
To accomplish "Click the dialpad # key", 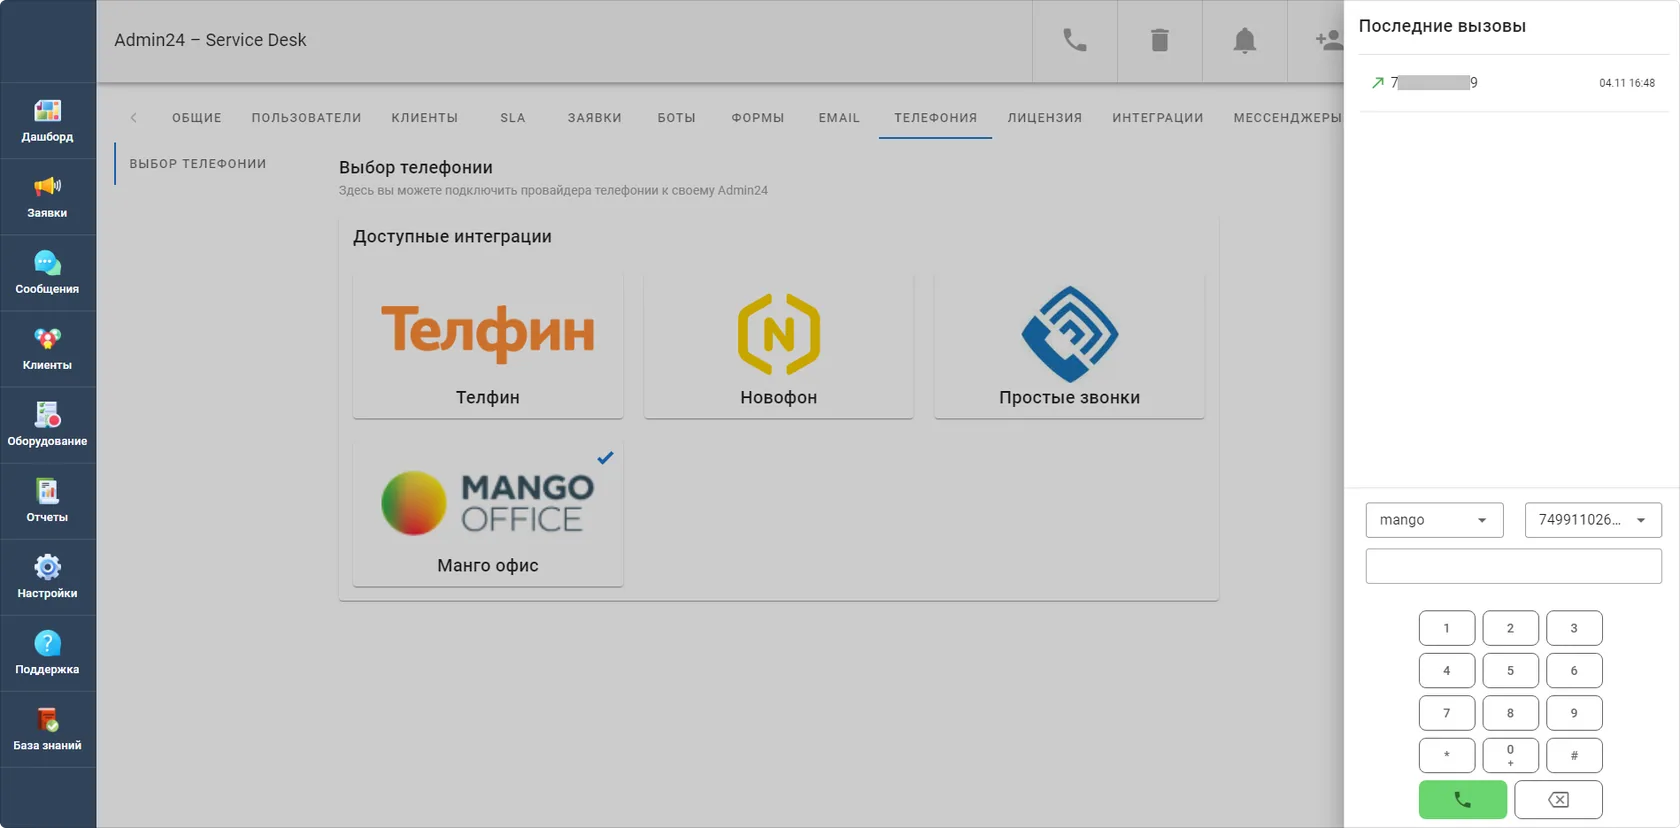I will pos(1574,756).
